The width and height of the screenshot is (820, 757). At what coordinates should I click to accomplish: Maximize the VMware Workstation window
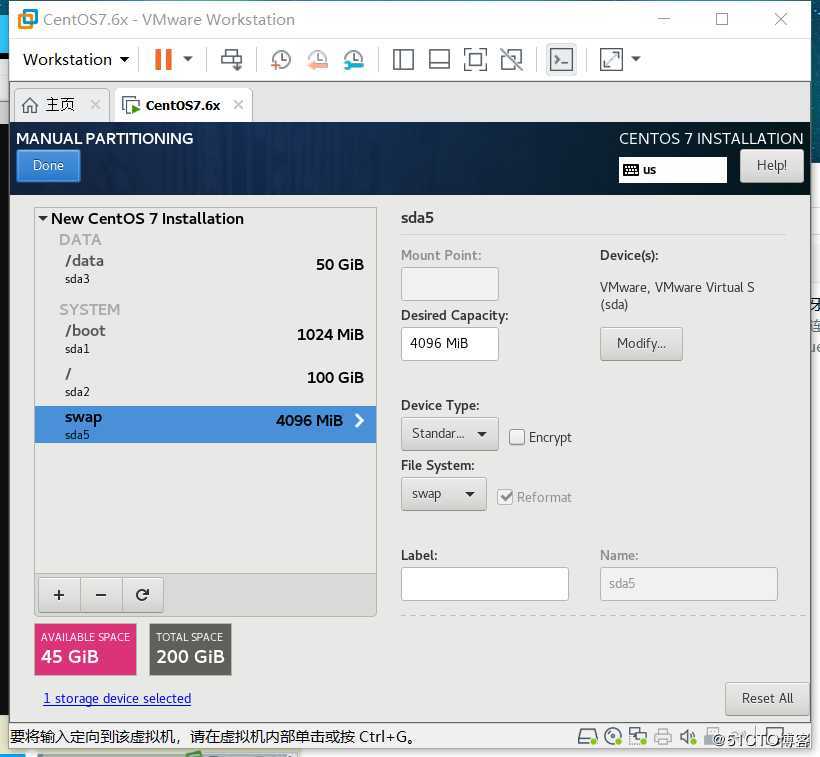click(x=722, y=19)
